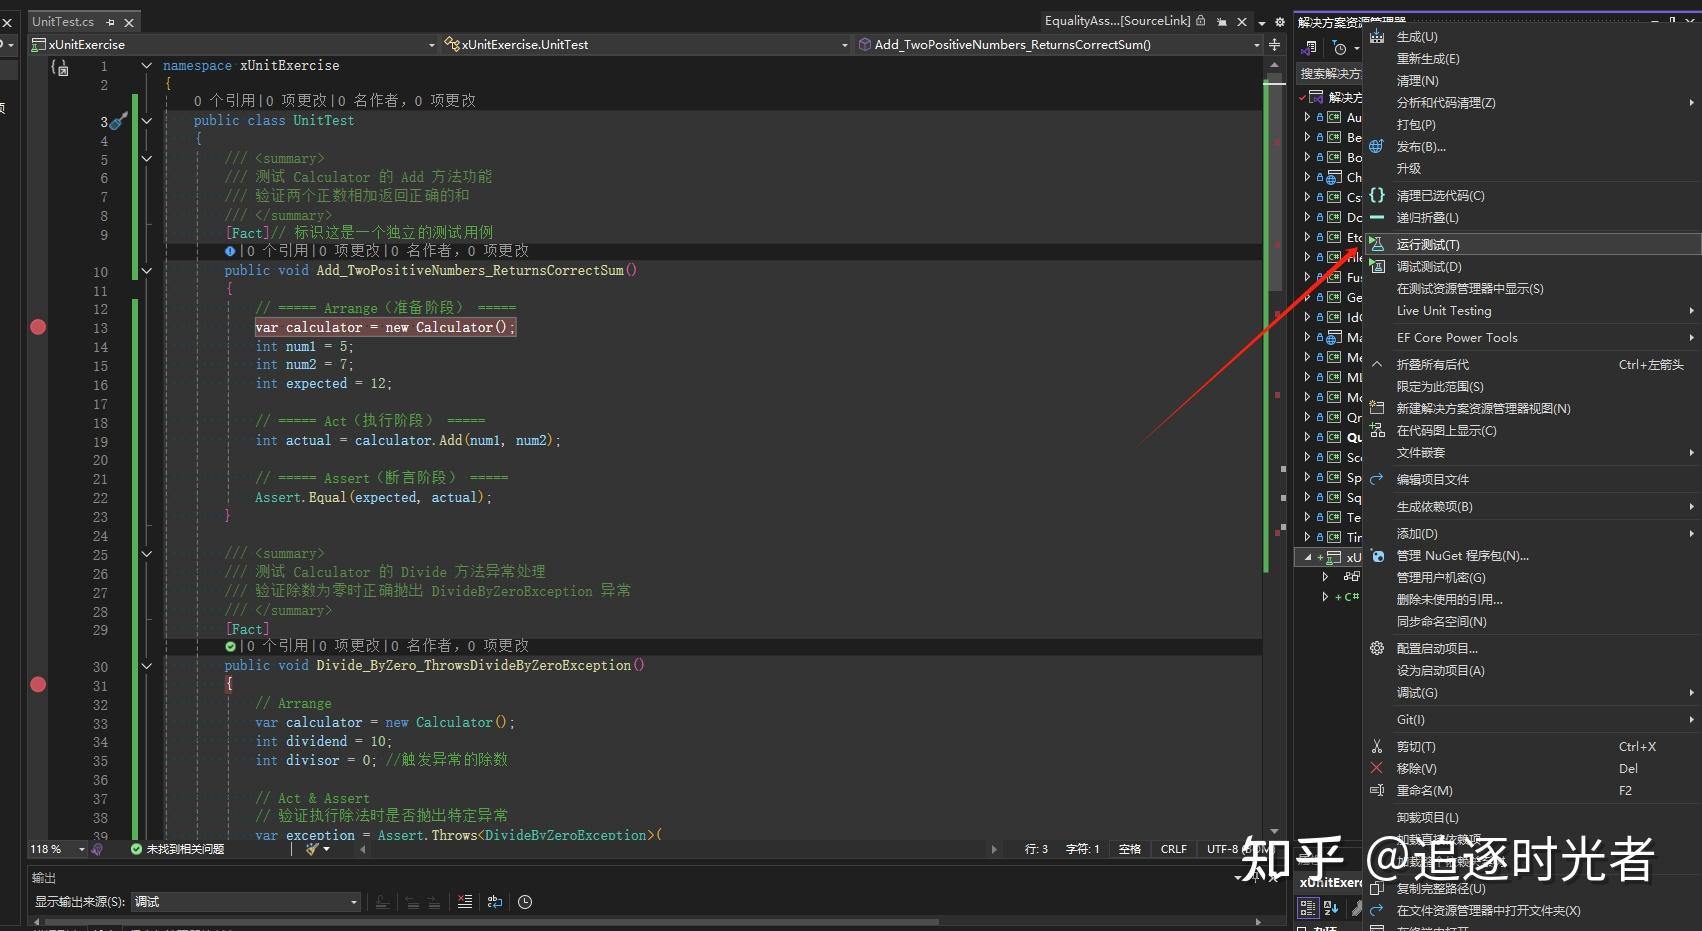Image resolution: width=1702 pixels, height=931 pixels.
Task: Click the output timestamp clock icon
Action: (525, 902)
